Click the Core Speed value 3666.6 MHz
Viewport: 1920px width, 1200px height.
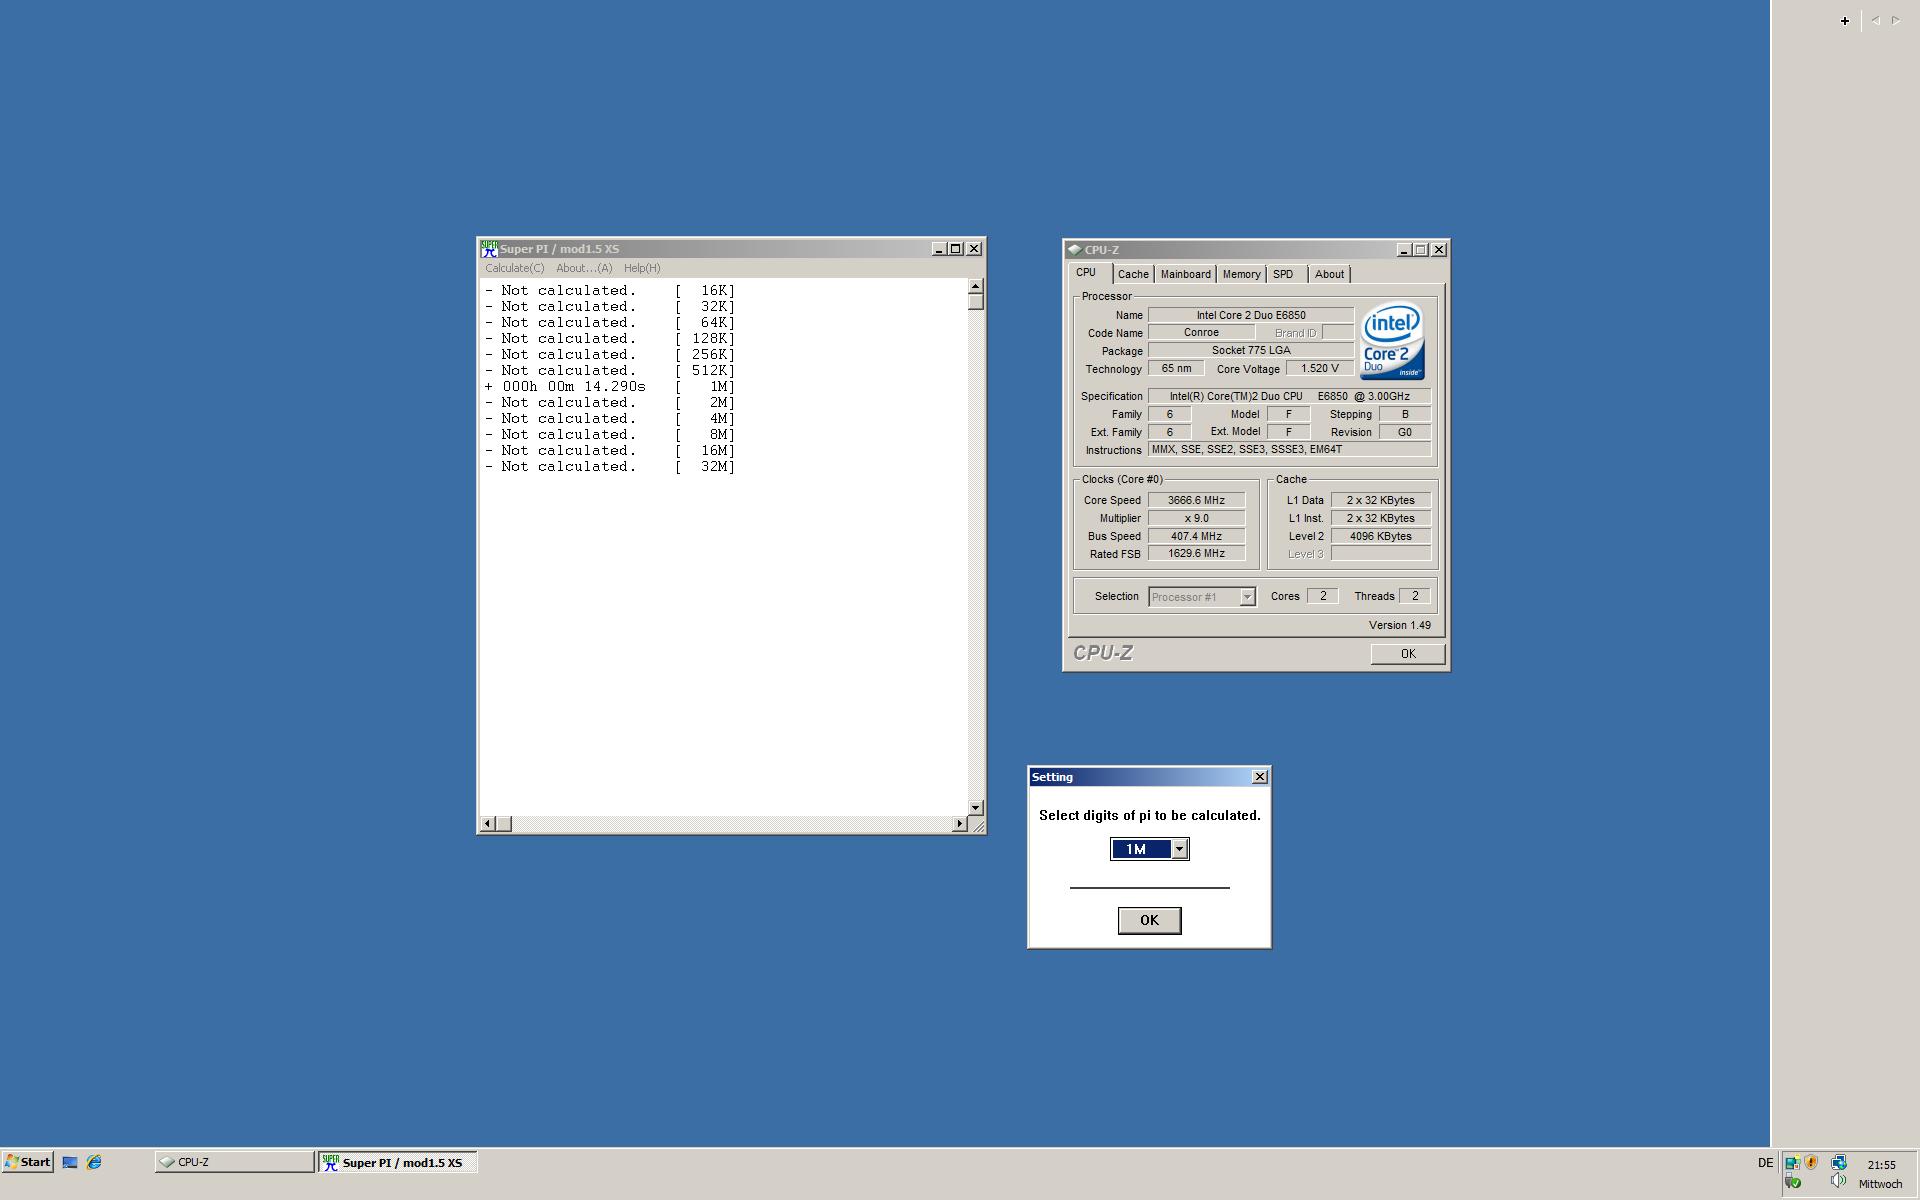pyautogui.click(x=1196, y=500)
